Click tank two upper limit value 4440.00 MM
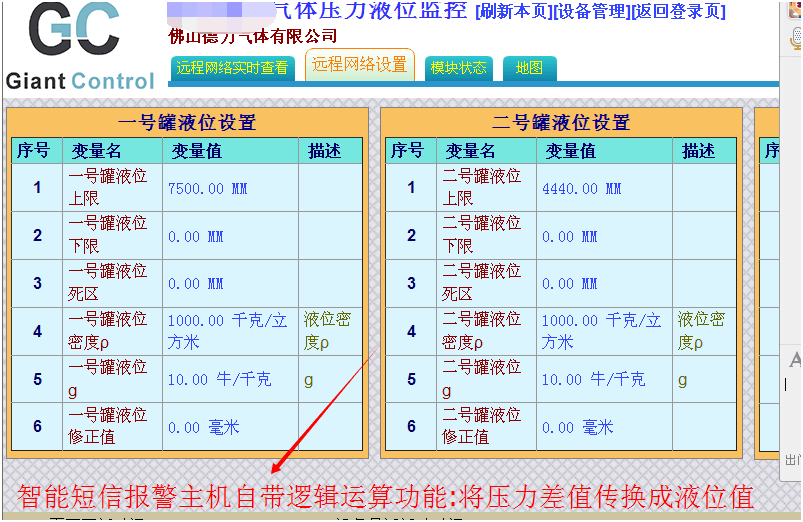 click(581, 188)
